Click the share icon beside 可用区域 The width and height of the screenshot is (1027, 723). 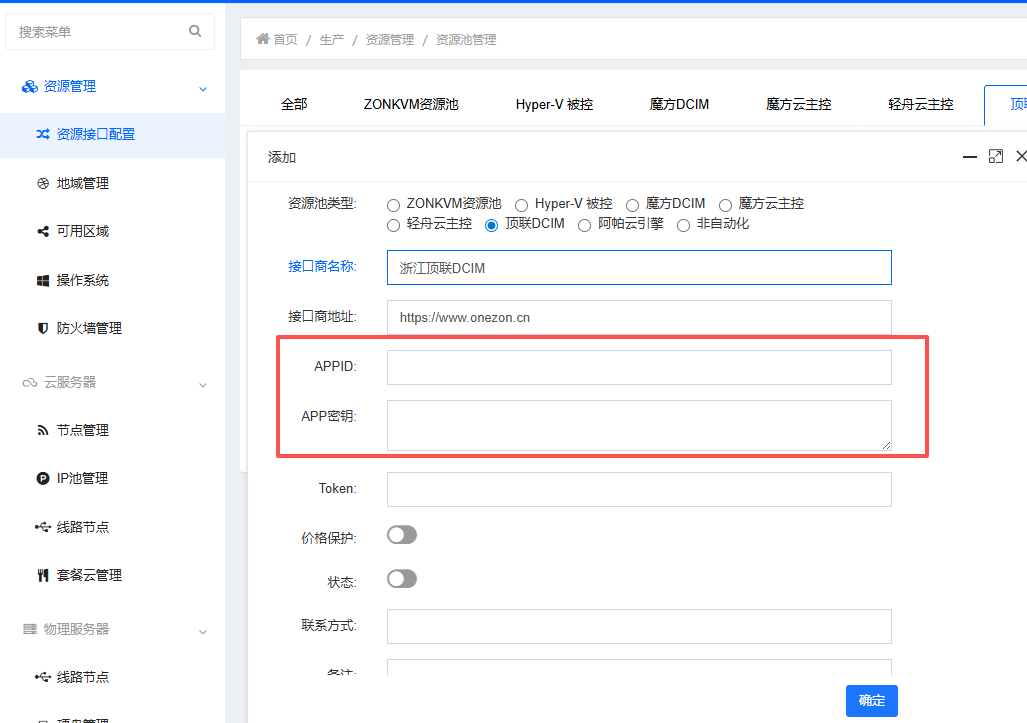coord(43,231)
